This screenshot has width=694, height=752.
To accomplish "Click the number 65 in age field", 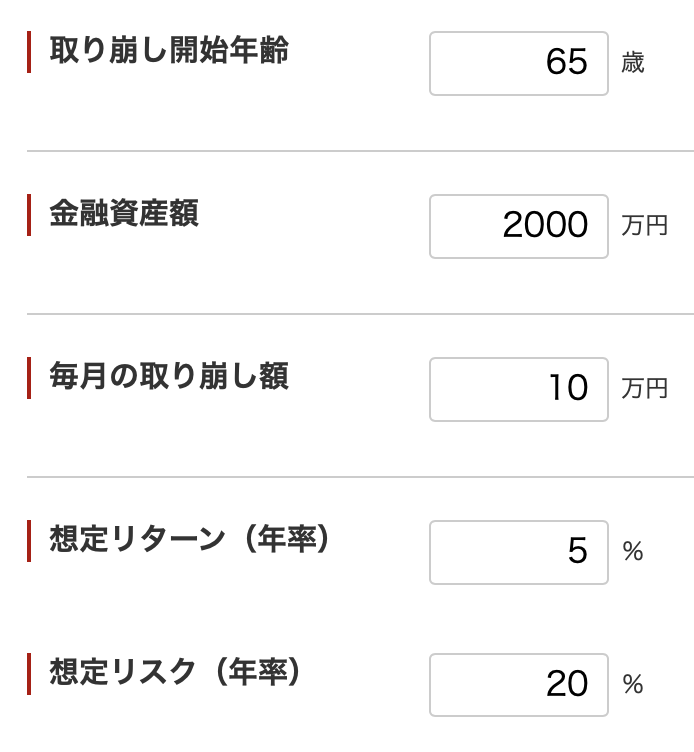I will coord(567,62).
